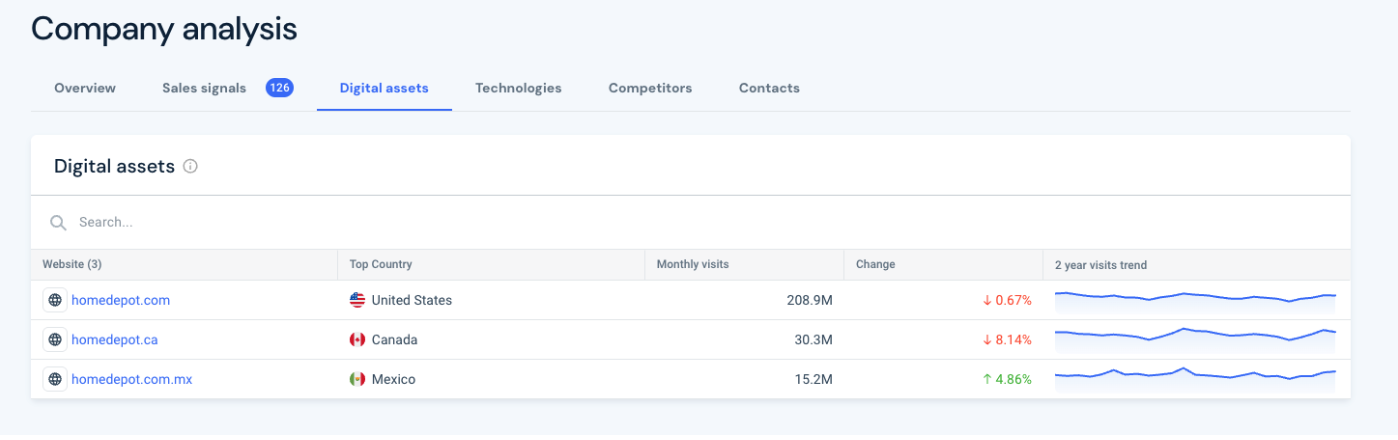Image resolution: width=1398 pixels, height=440 pixels.
Task: Click globe icon next to homedepot.ca
Action: (55, 340)
